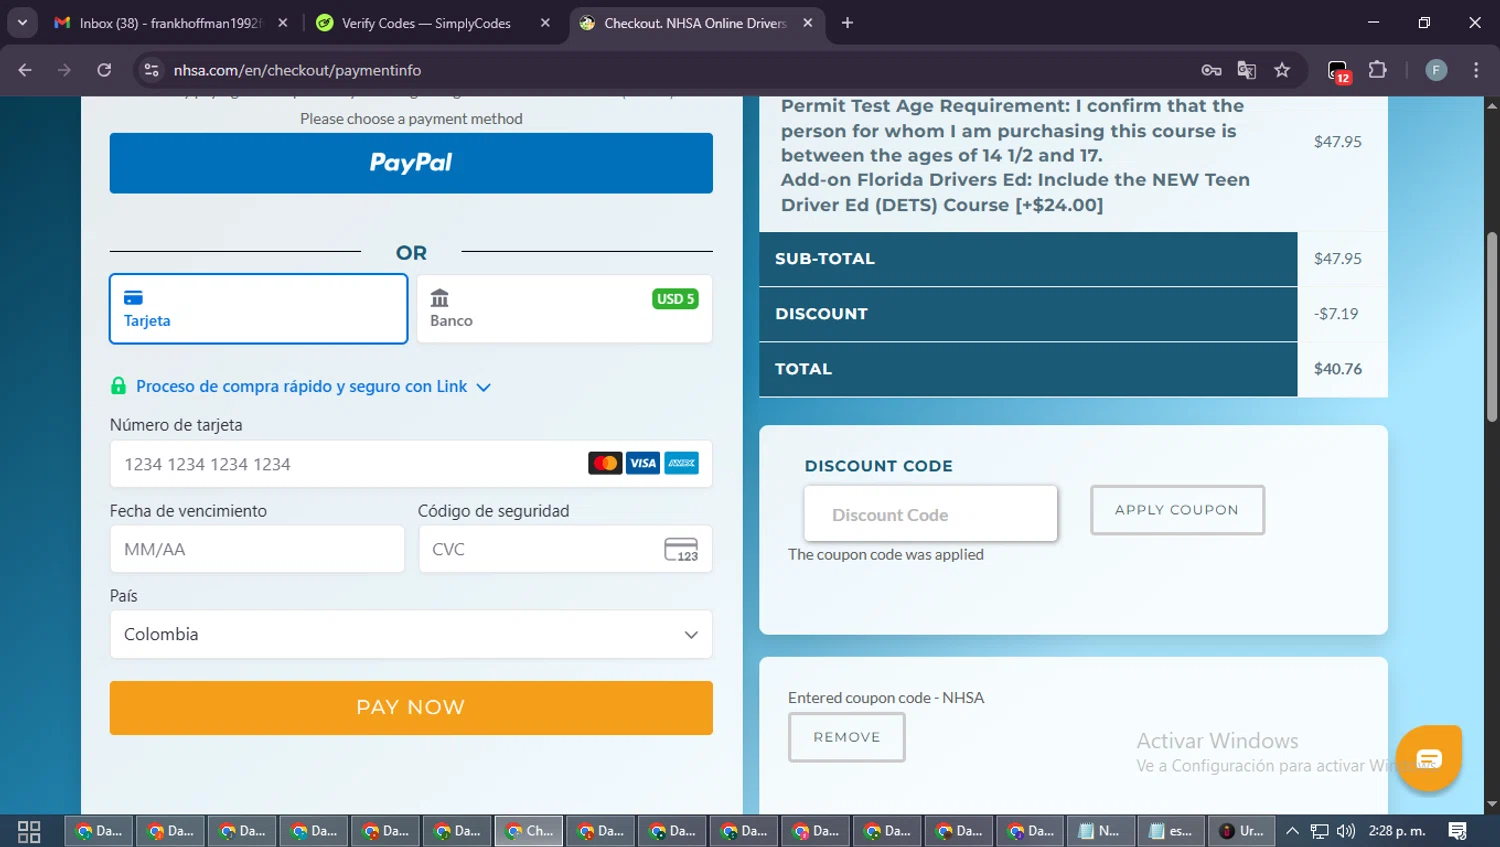Expand the Link fast checkout chevron
This screenshot has width=1500, height=847.
(484, 387)
